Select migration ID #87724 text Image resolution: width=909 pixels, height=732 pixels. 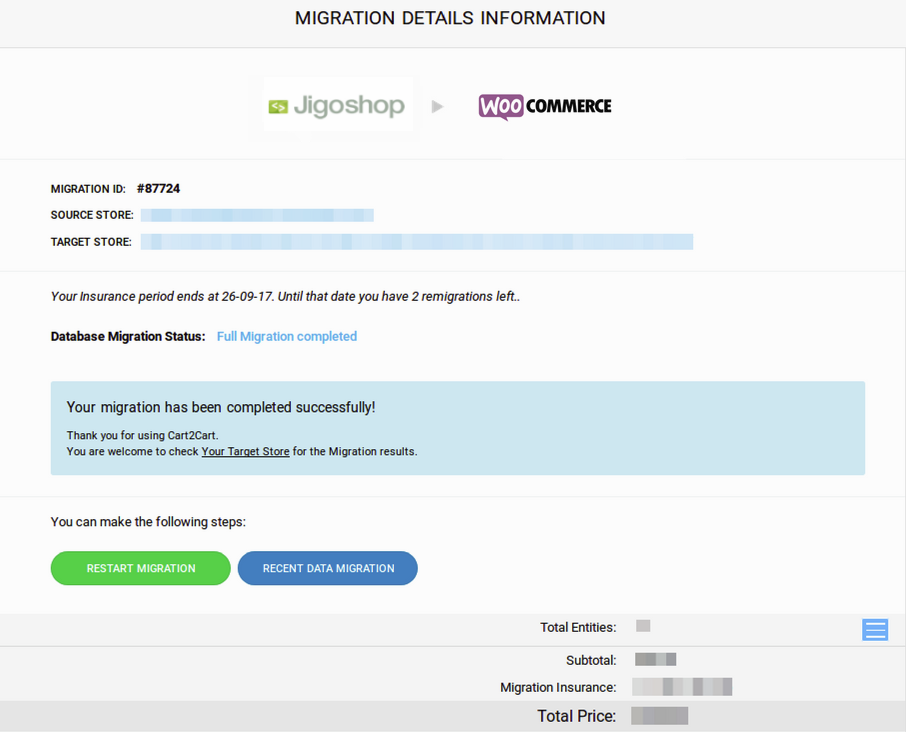[158, 188]
